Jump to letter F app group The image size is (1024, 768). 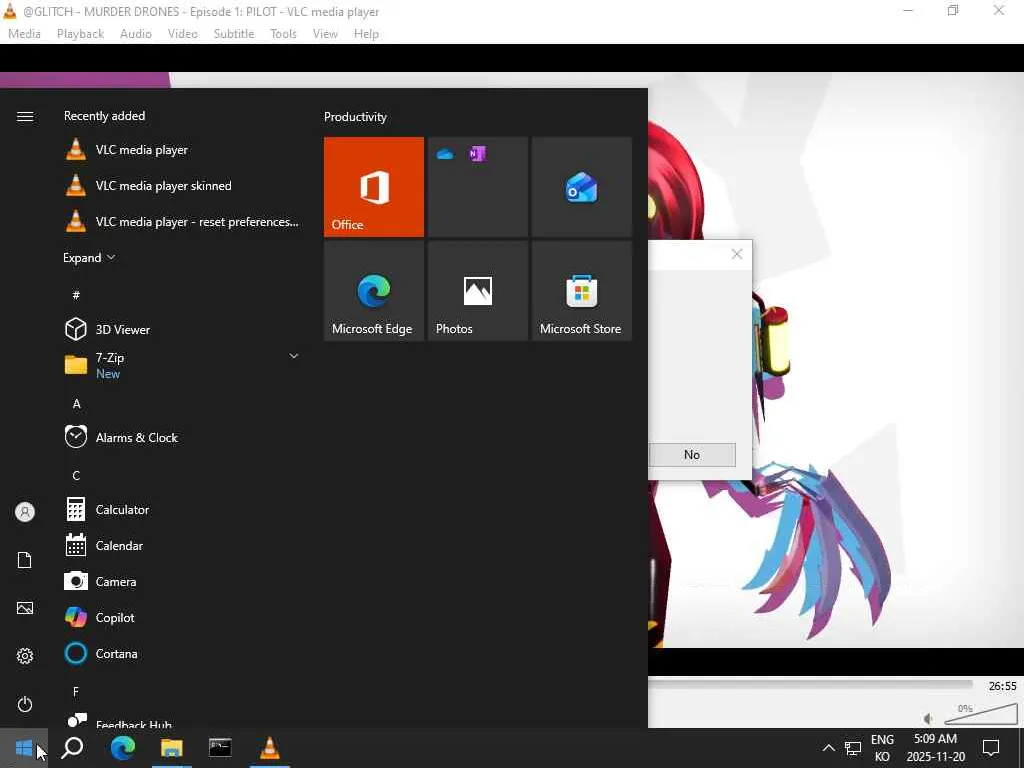76,692
